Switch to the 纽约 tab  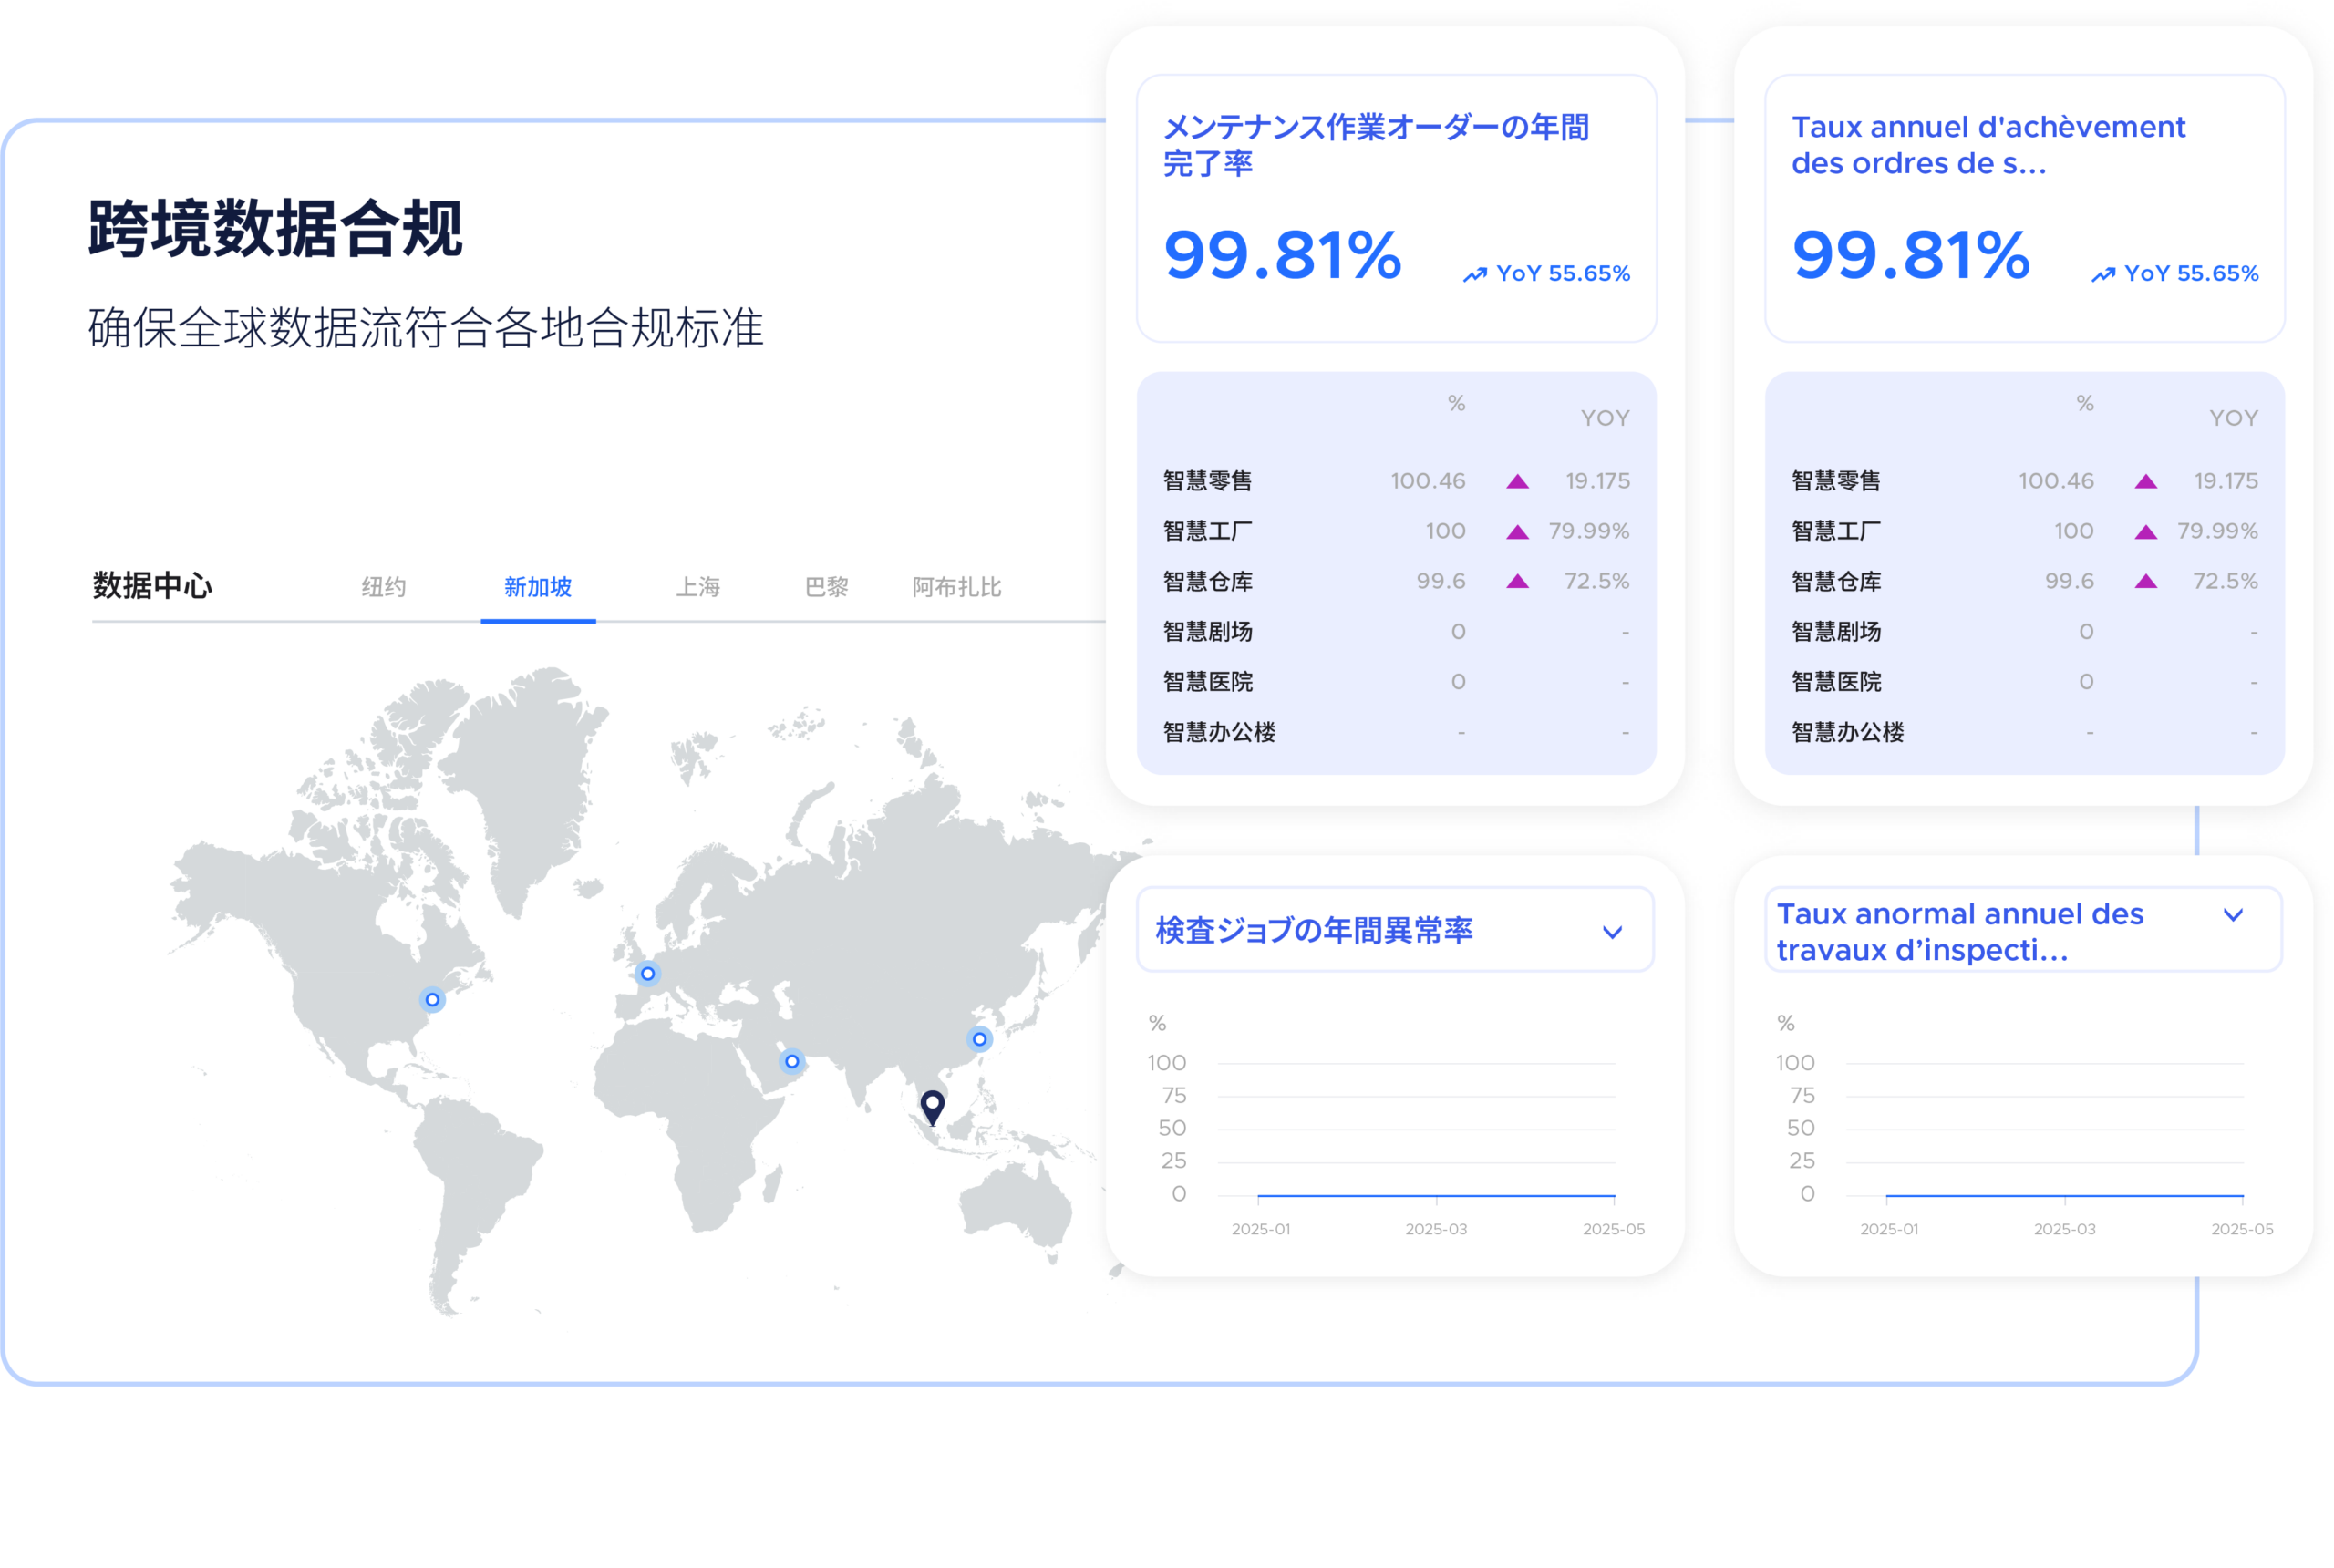[x=384, y=587]
